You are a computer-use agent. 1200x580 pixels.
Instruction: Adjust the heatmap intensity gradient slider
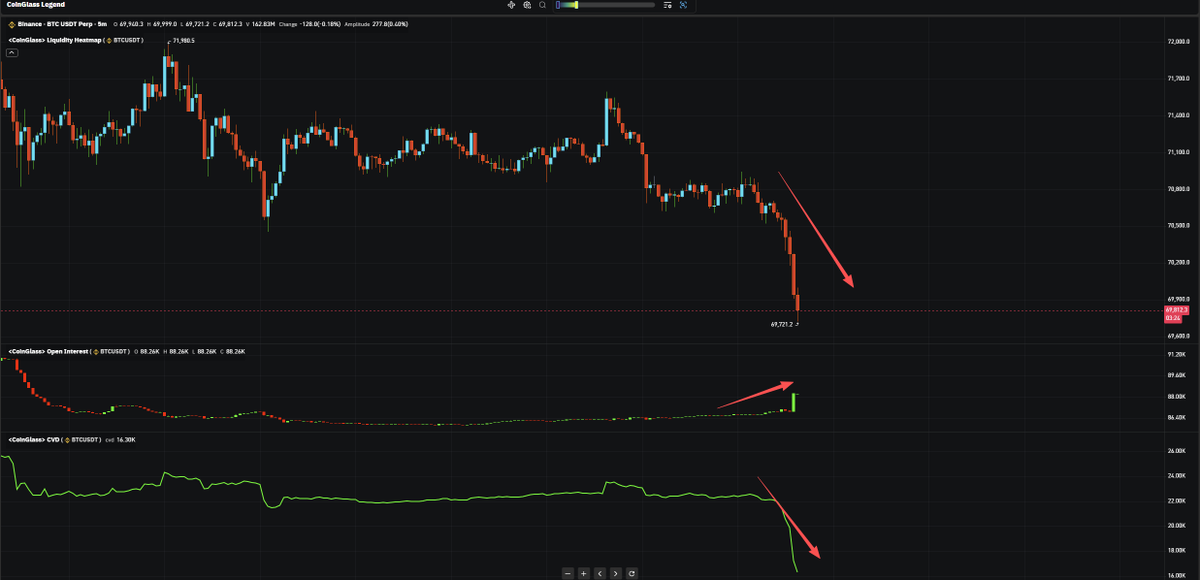point(605,5)
